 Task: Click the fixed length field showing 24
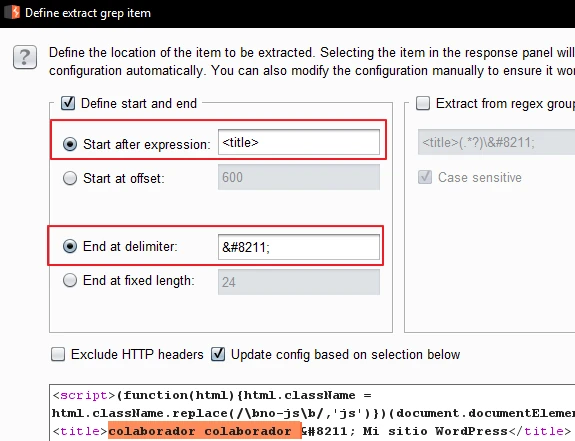click(x=299, y=282)
